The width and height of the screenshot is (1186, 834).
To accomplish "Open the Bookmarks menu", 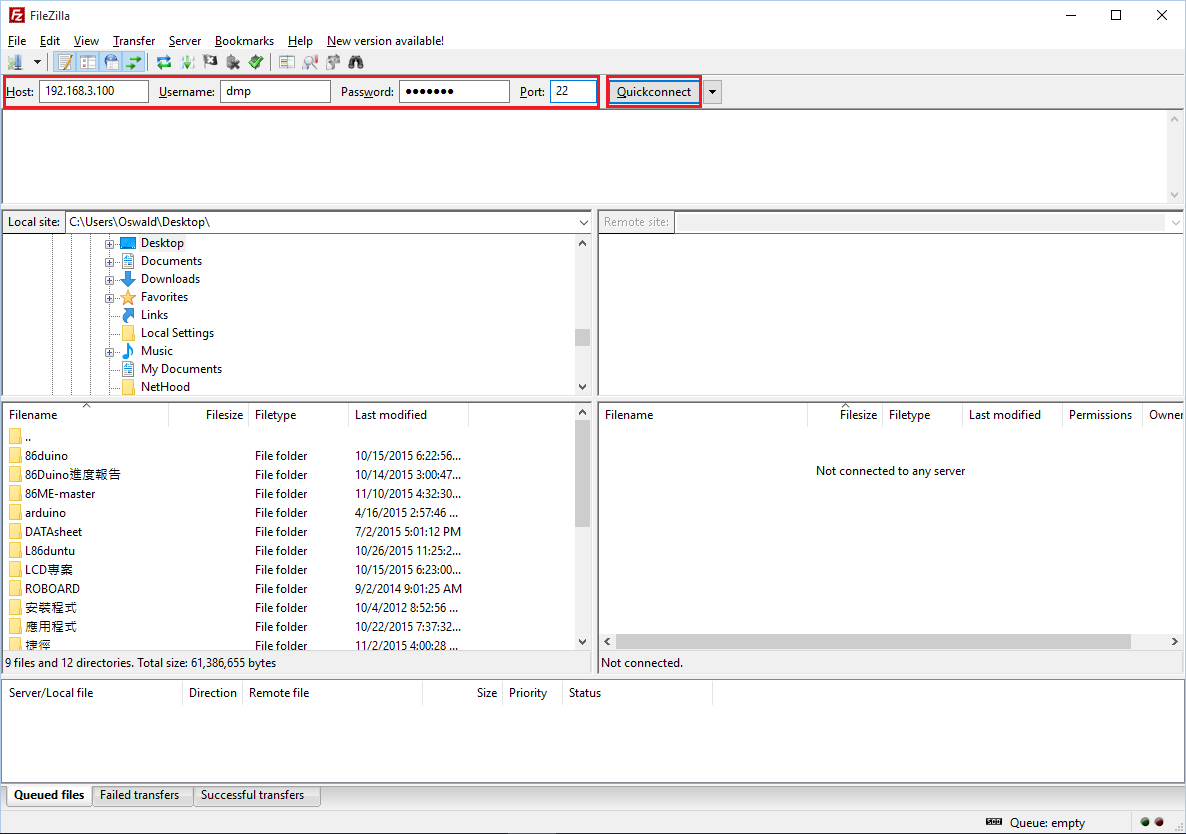I will click(x=244, y=41).
